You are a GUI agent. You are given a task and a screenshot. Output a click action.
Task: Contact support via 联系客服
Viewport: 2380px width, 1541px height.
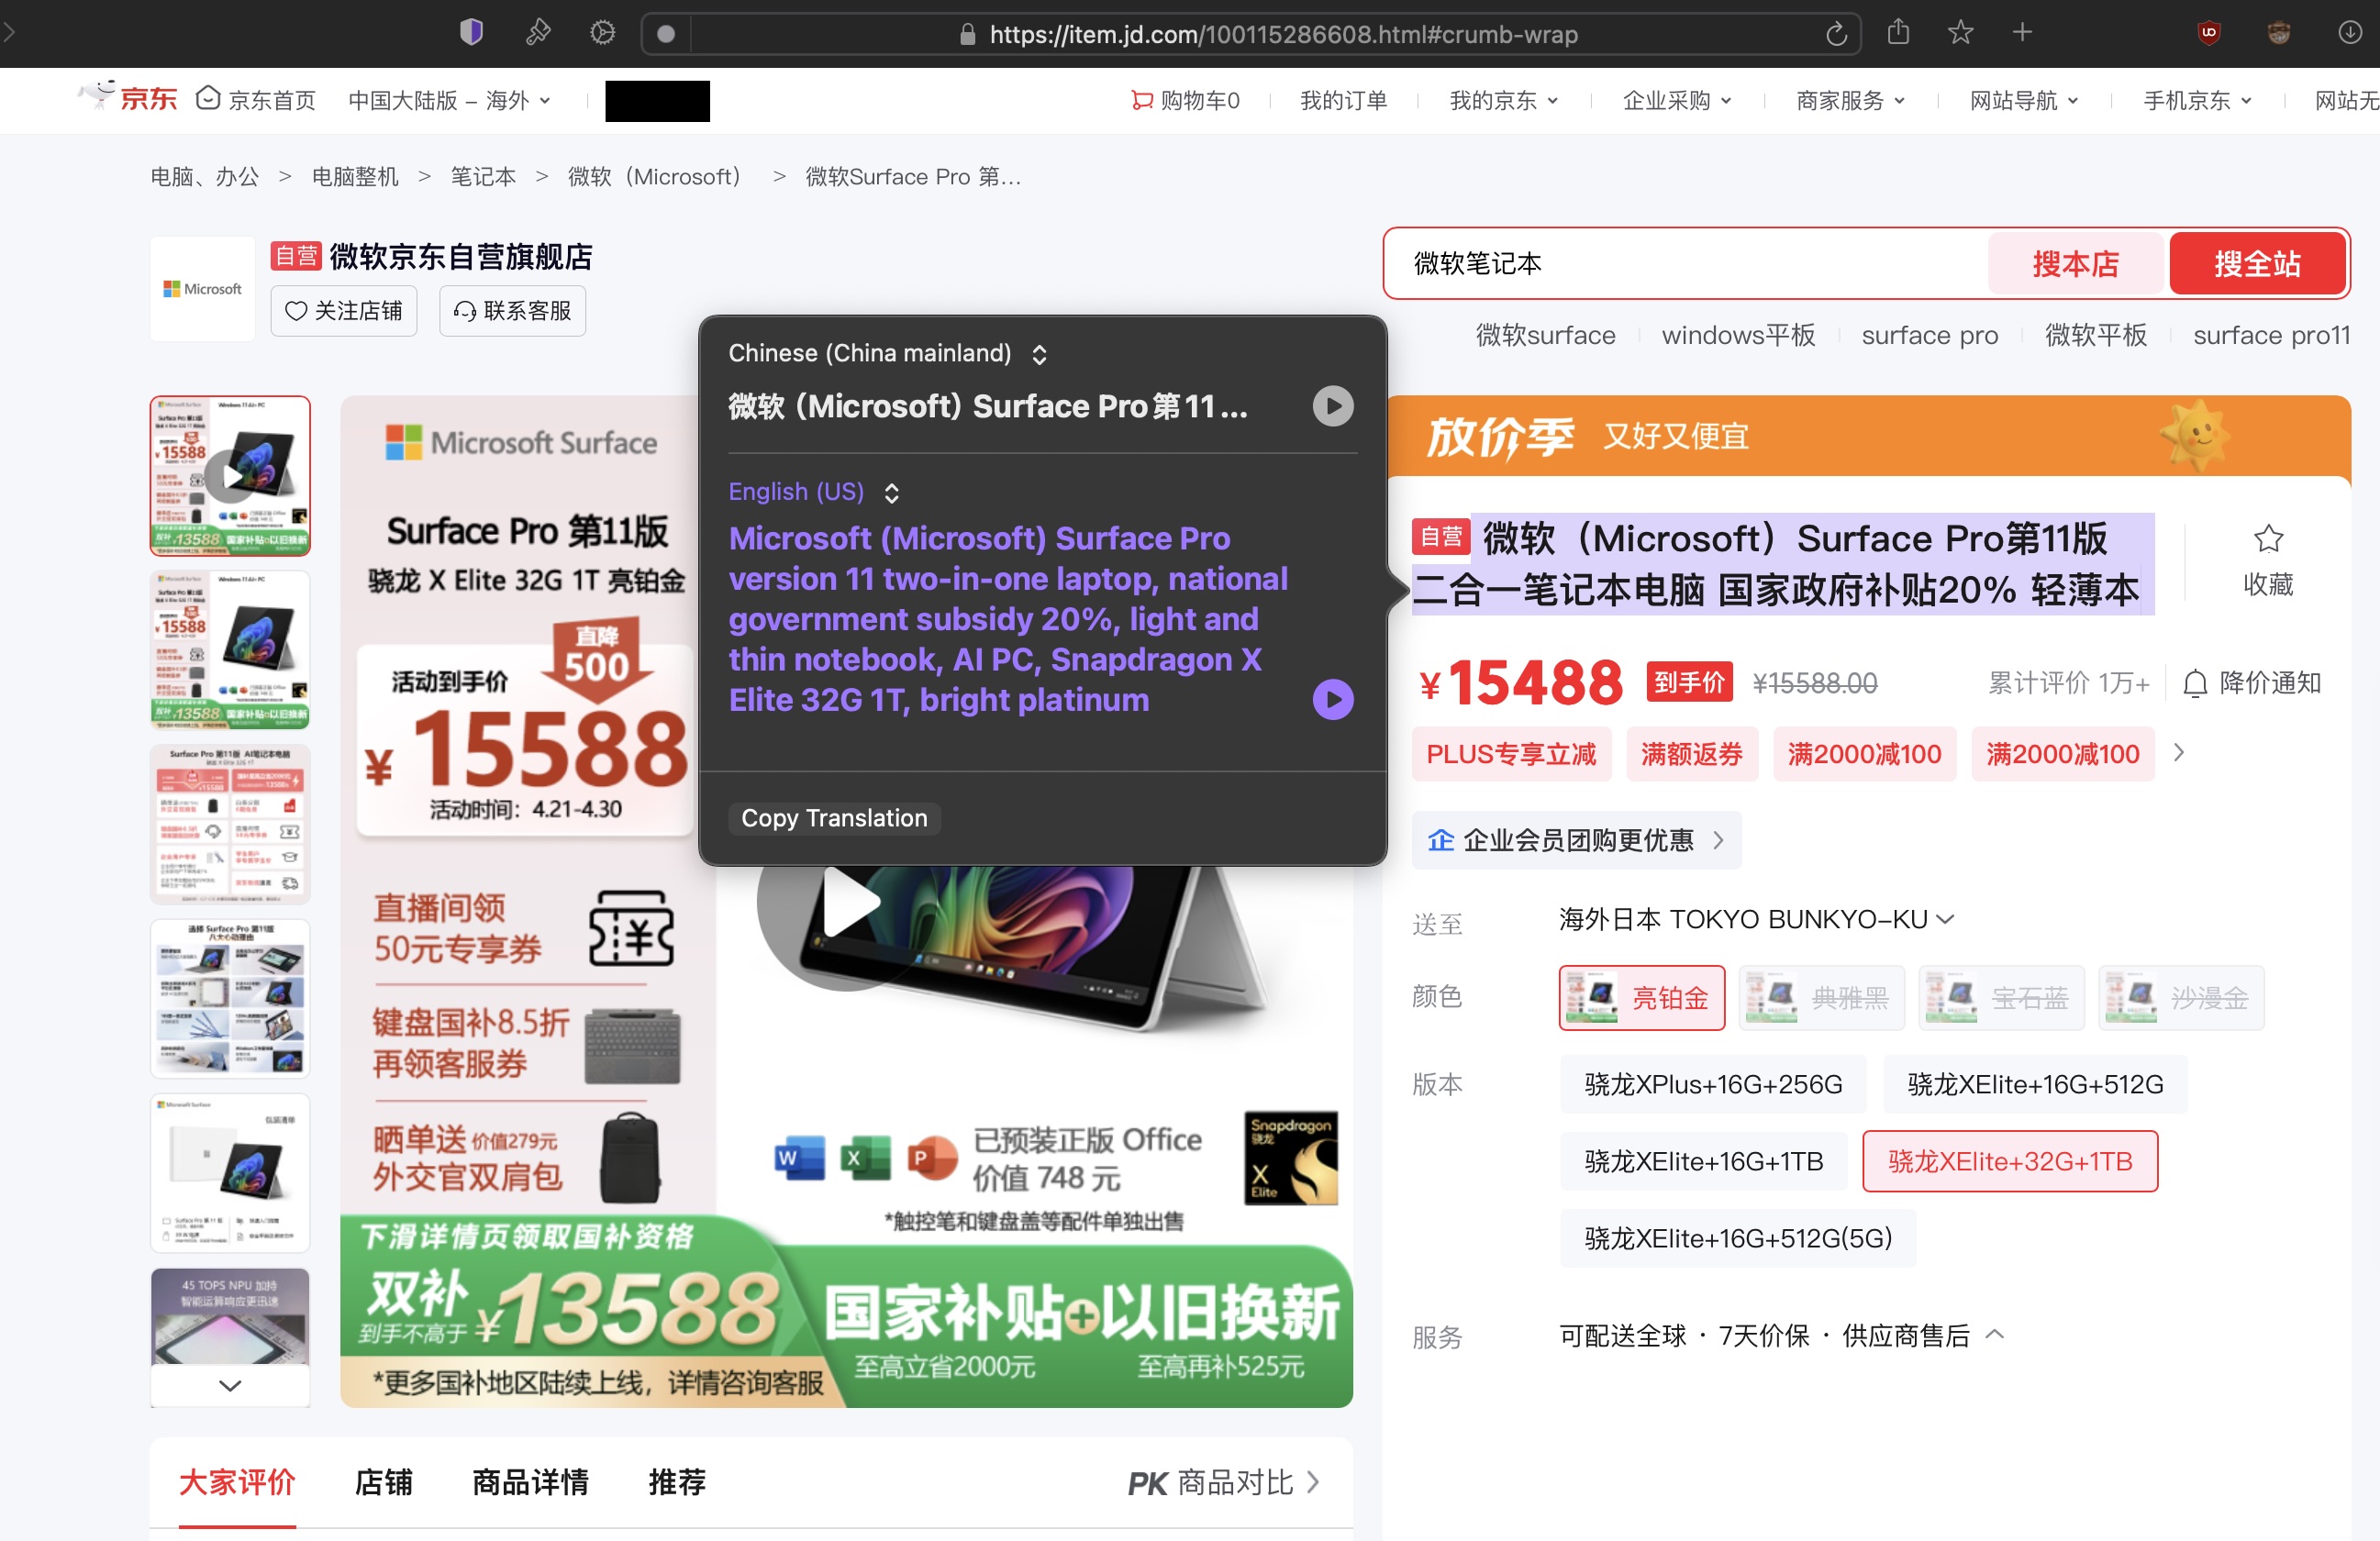[512, 311]
